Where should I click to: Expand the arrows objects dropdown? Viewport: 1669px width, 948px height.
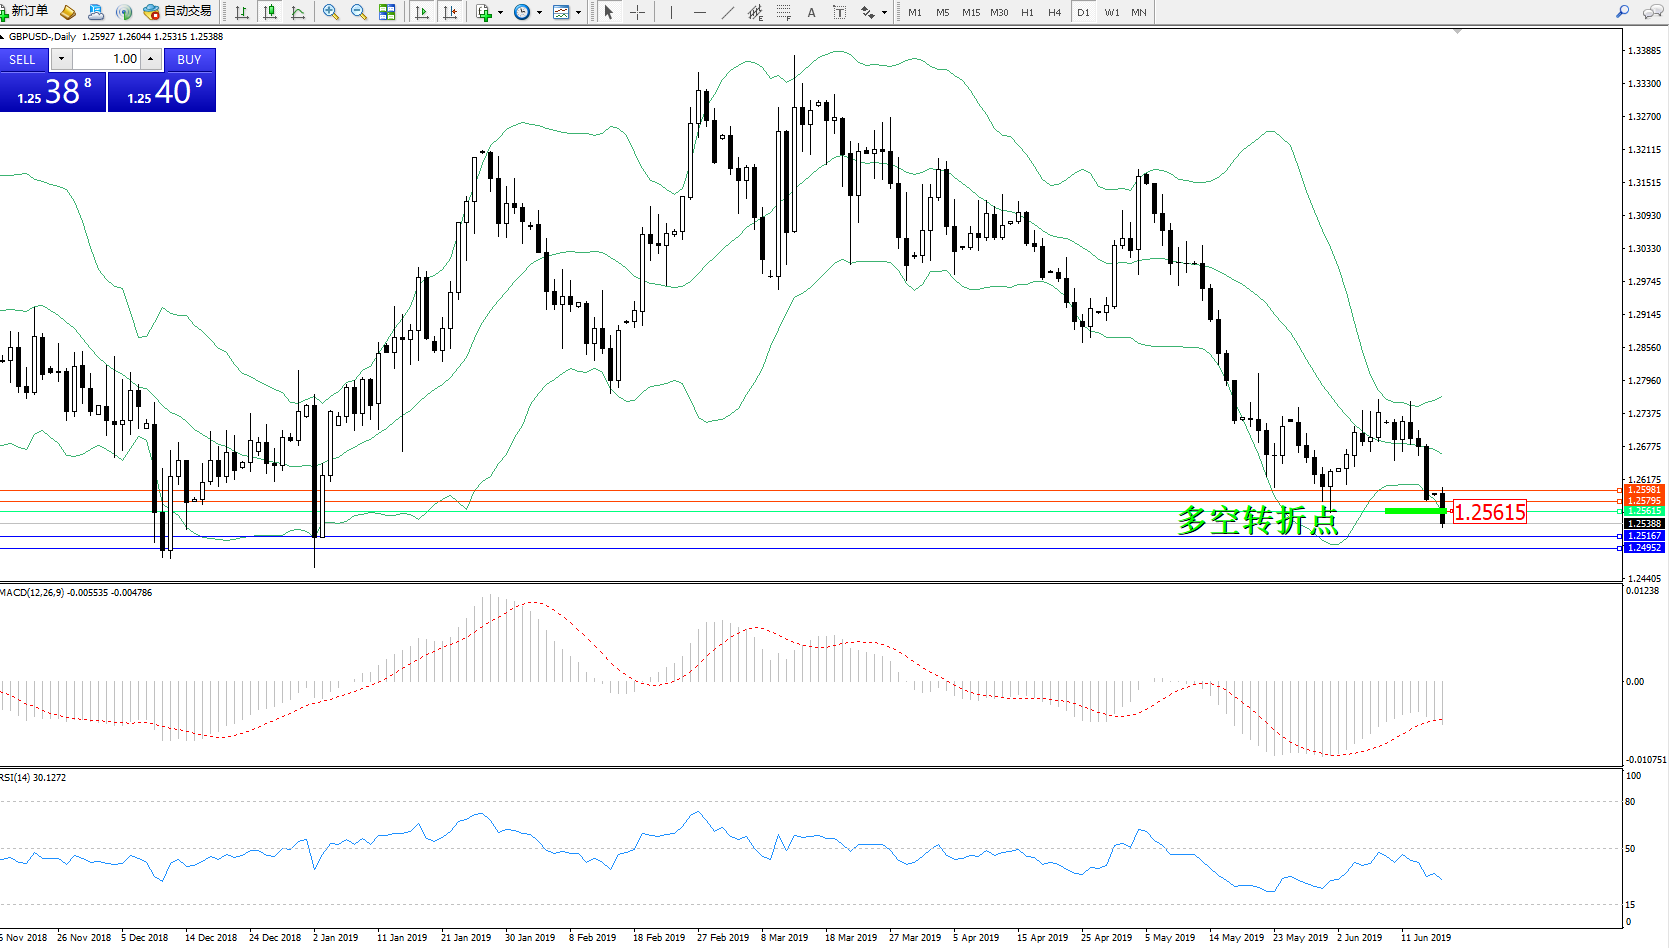[x=884, y=13]
